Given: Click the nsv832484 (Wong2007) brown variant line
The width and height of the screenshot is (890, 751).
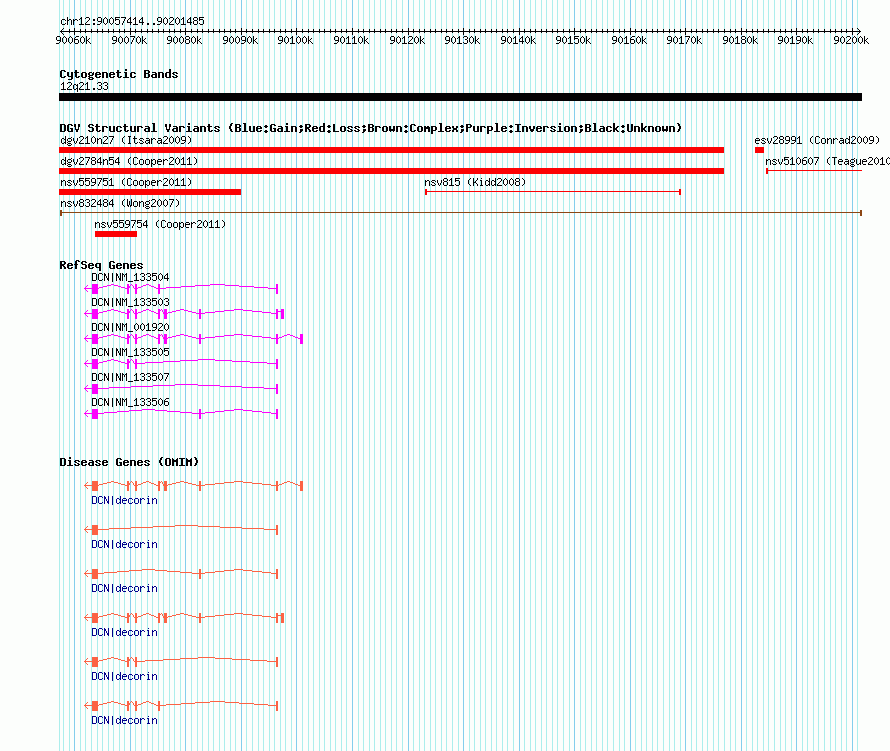Looking at the screenshot, I should pos(461,213).
